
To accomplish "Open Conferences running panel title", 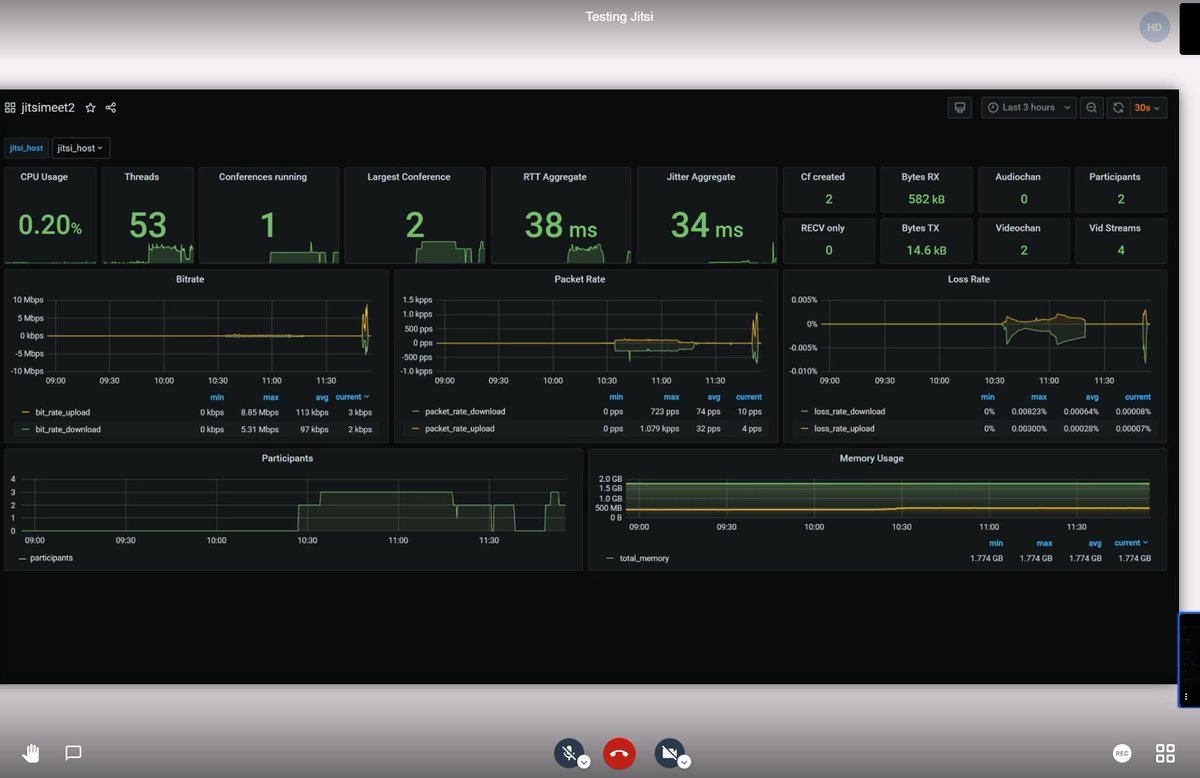I will click(x=263, y=177).
